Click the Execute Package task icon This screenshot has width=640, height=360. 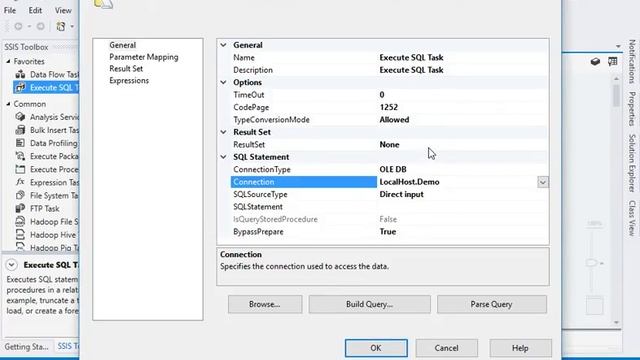coord(20,156)
